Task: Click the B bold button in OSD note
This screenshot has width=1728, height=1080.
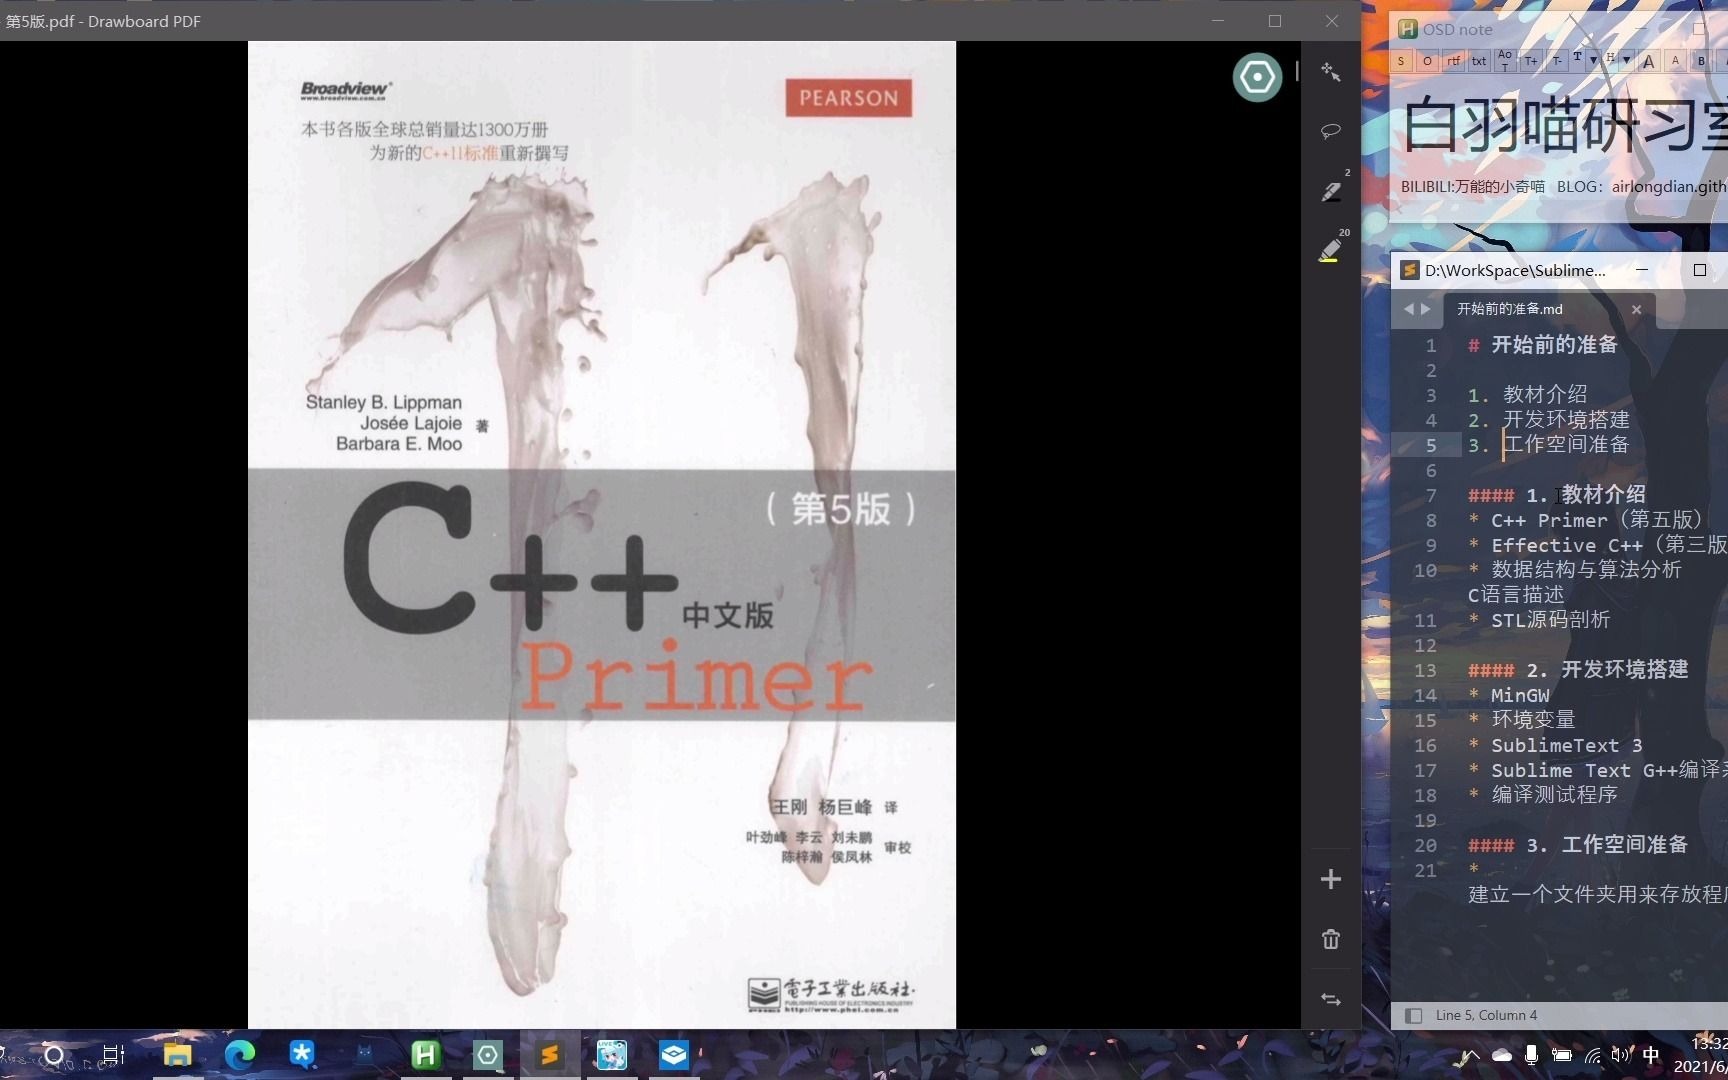Action: pos(1701,61)
